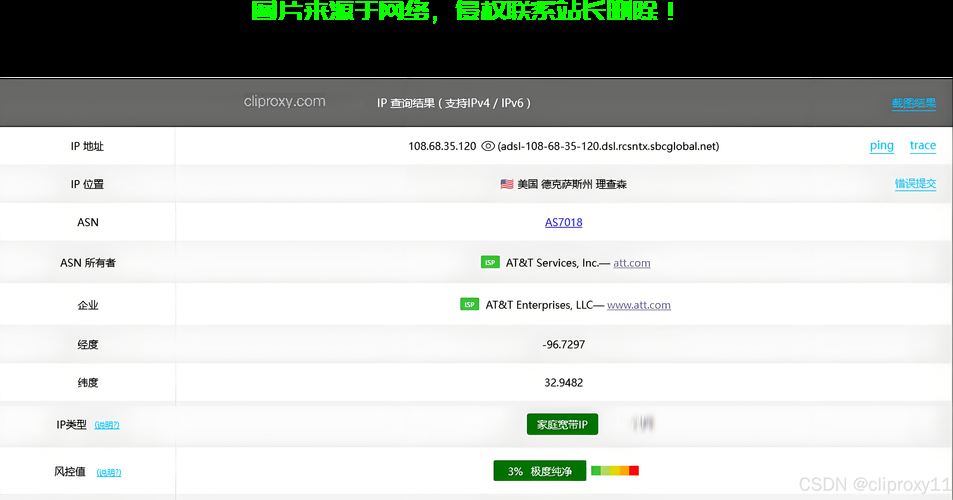Click the 3% 极度纯净 badge
Viewport: 953px width, 500px height.
(x=540, y=471)
